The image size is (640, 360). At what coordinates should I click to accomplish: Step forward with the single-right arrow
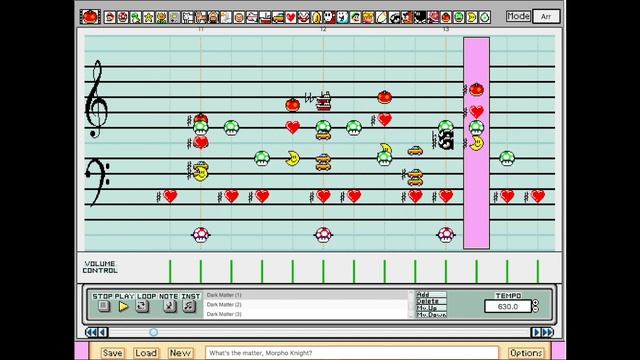click(x=536, y=332)
